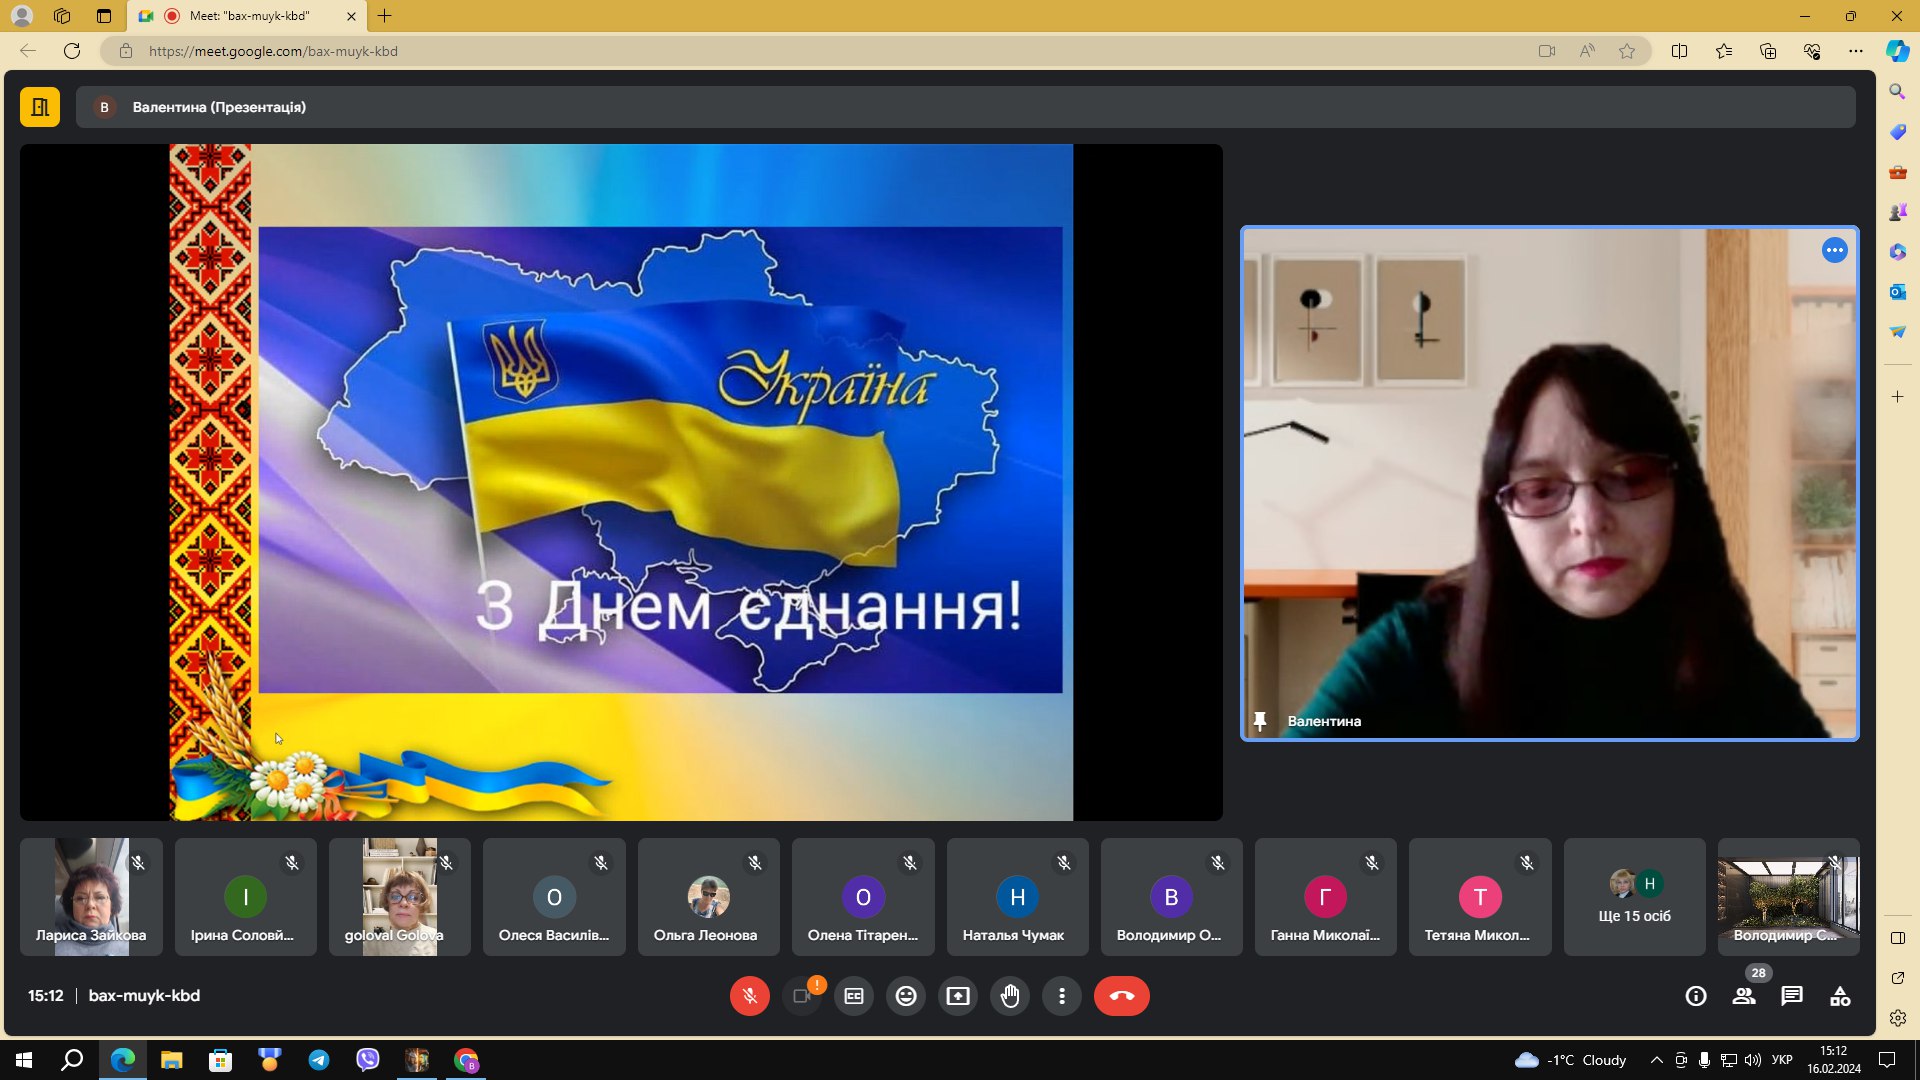The image size is (1920, 1080).
Task: Add a new app to the Edge sidebar
Action: pyautogui.click(x=1897, y=397)
